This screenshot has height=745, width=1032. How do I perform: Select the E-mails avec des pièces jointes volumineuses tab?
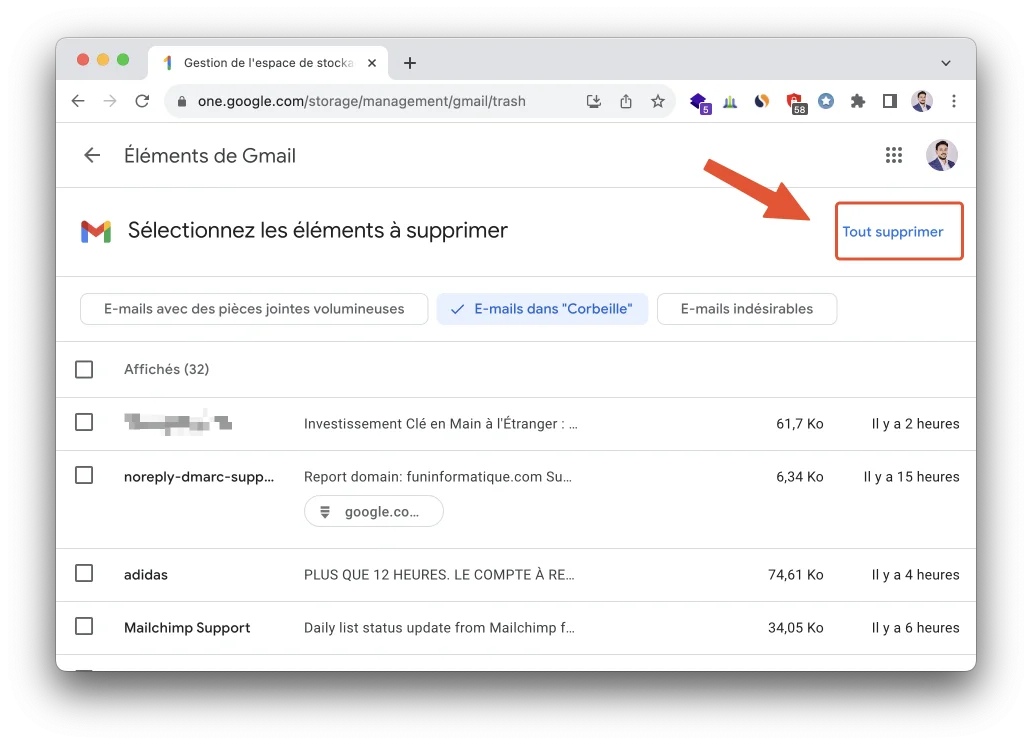pos(254,308)
